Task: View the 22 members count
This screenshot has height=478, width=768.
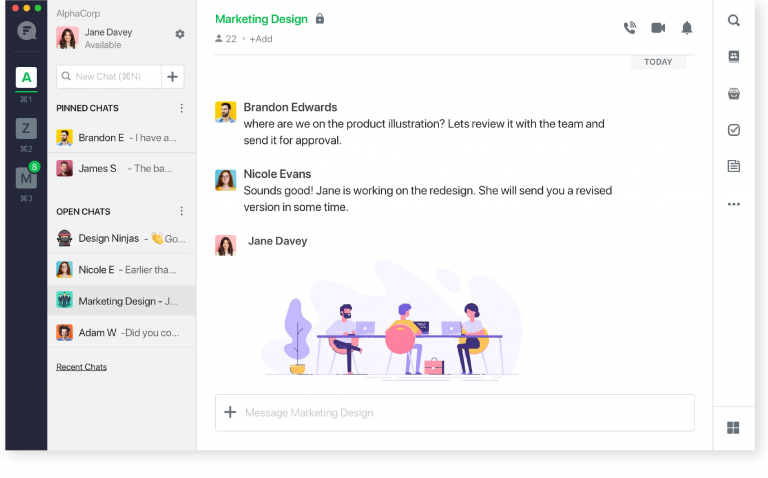Action: pyautogui.click(x=226, y=39)
